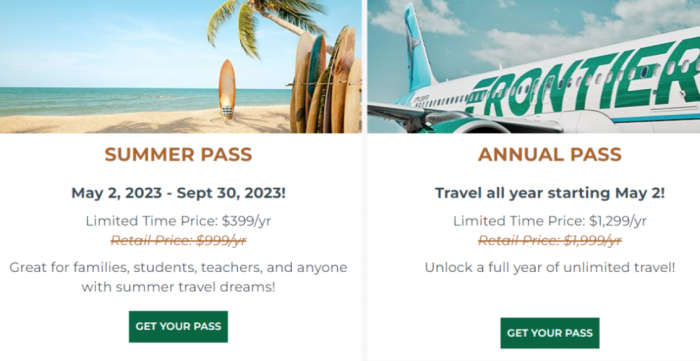Image resolution: width=700 pixels, height=361 pixels.
Task: Click the Travel all year starting May 2 text
Action: pyautogui.click(x=550, y=193)
